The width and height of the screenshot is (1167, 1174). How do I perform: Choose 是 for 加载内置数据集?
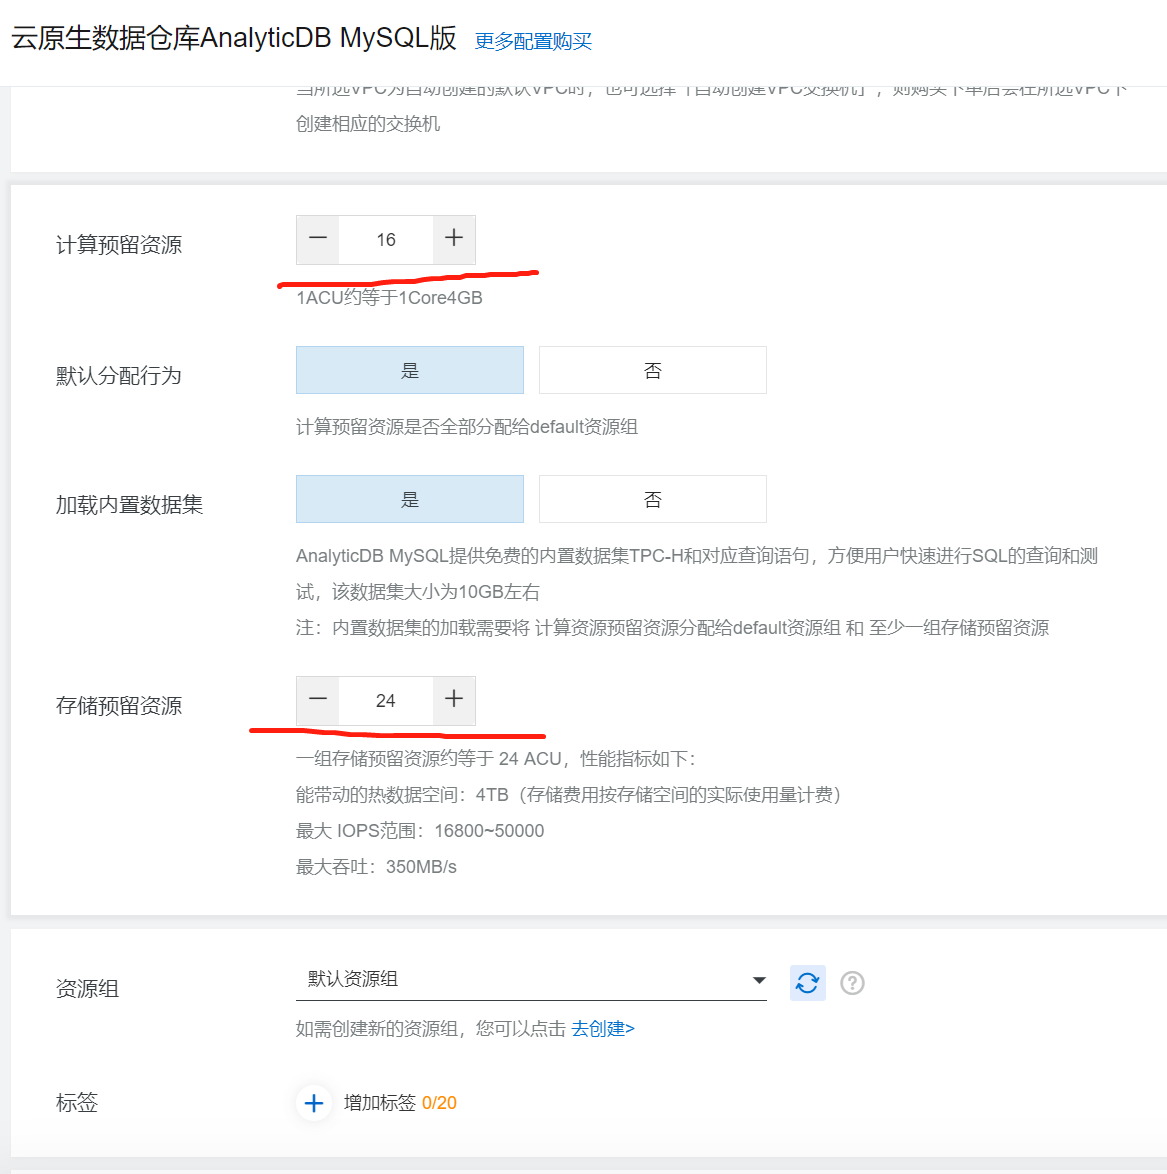tap(409, 499)
